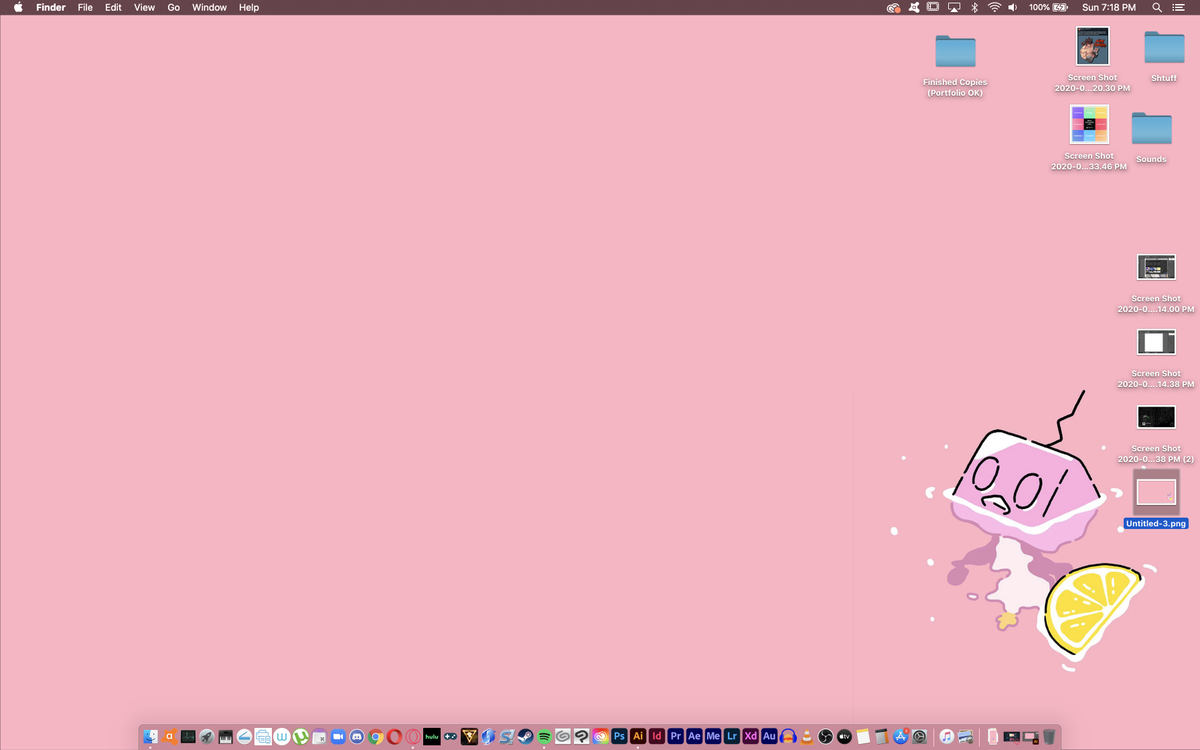
Task: Click the clock showing Sun 7:18 PM
Action: point(1109,7)
